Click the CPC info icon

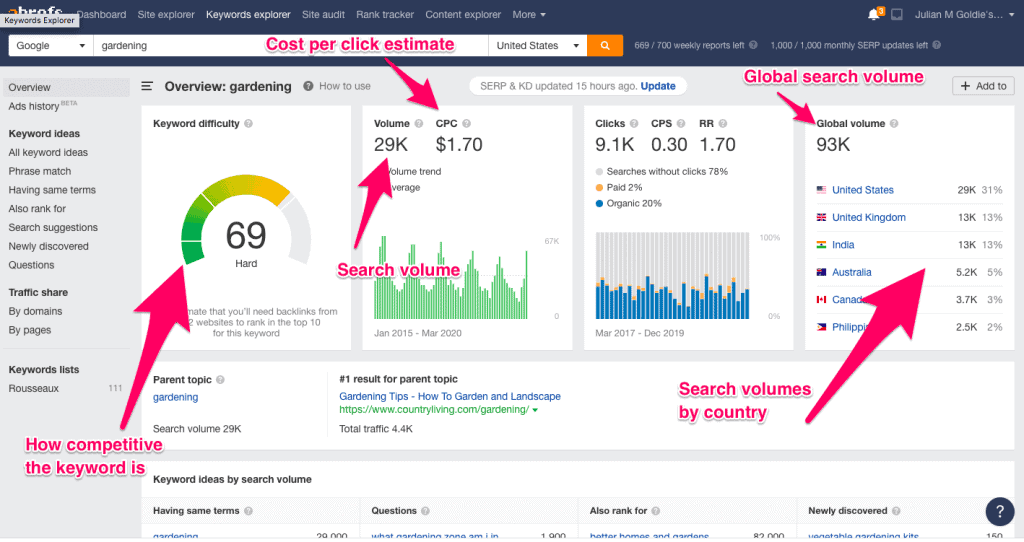(466, 123)
